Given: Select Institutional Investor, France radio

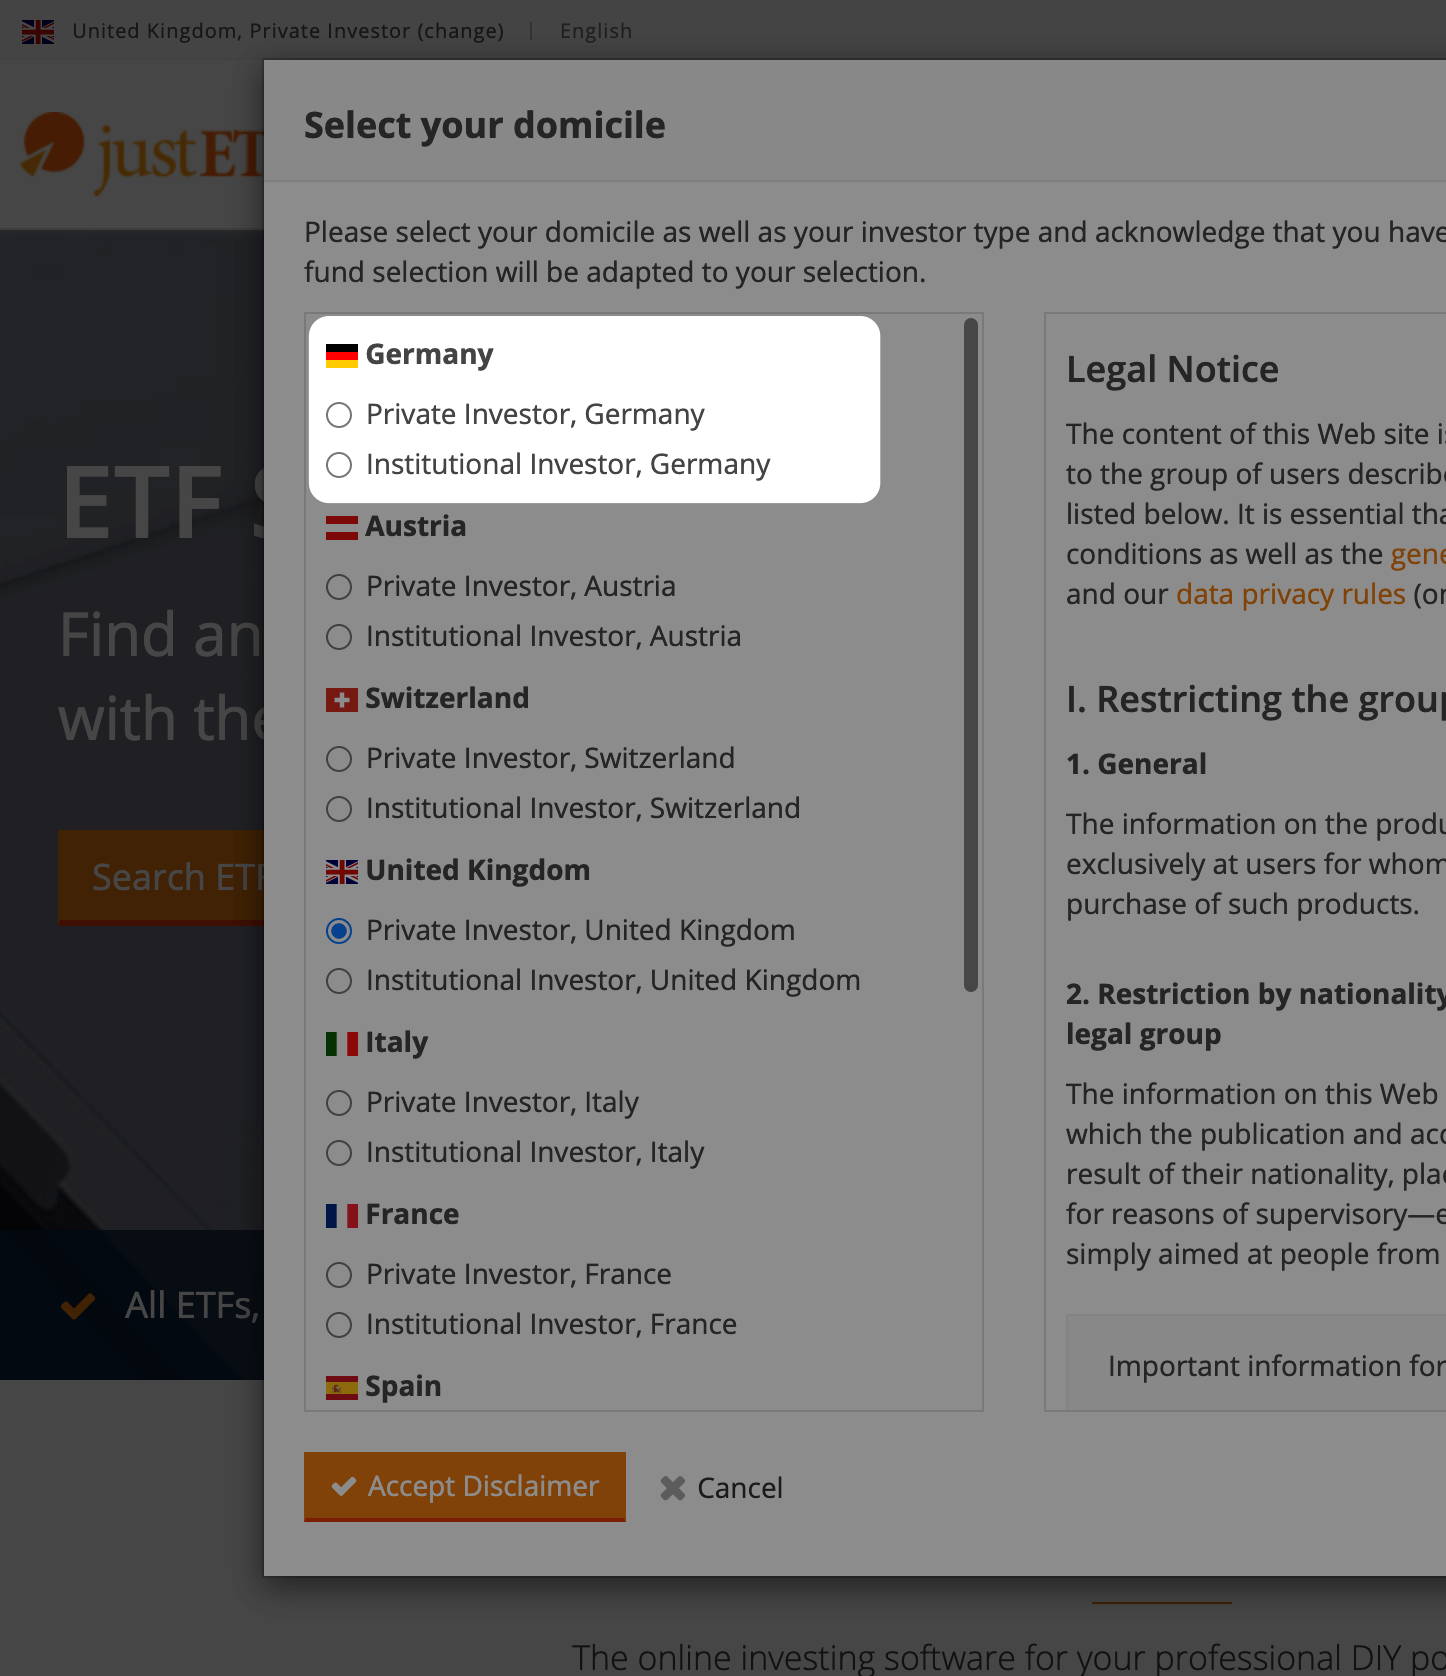Looking at the screenshot, I should pos(339,1324).
